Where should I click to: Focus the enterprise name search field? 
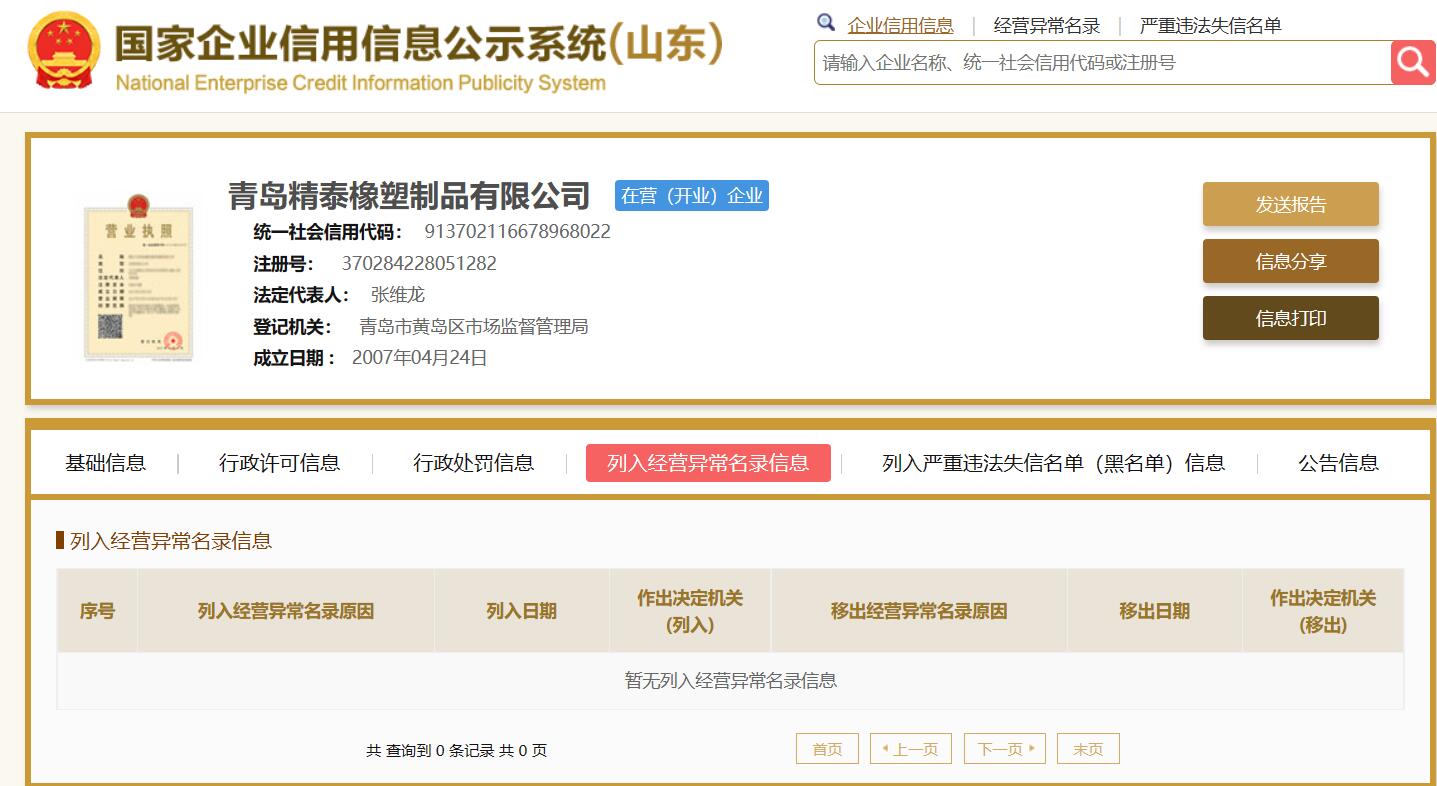point(1102,62)
